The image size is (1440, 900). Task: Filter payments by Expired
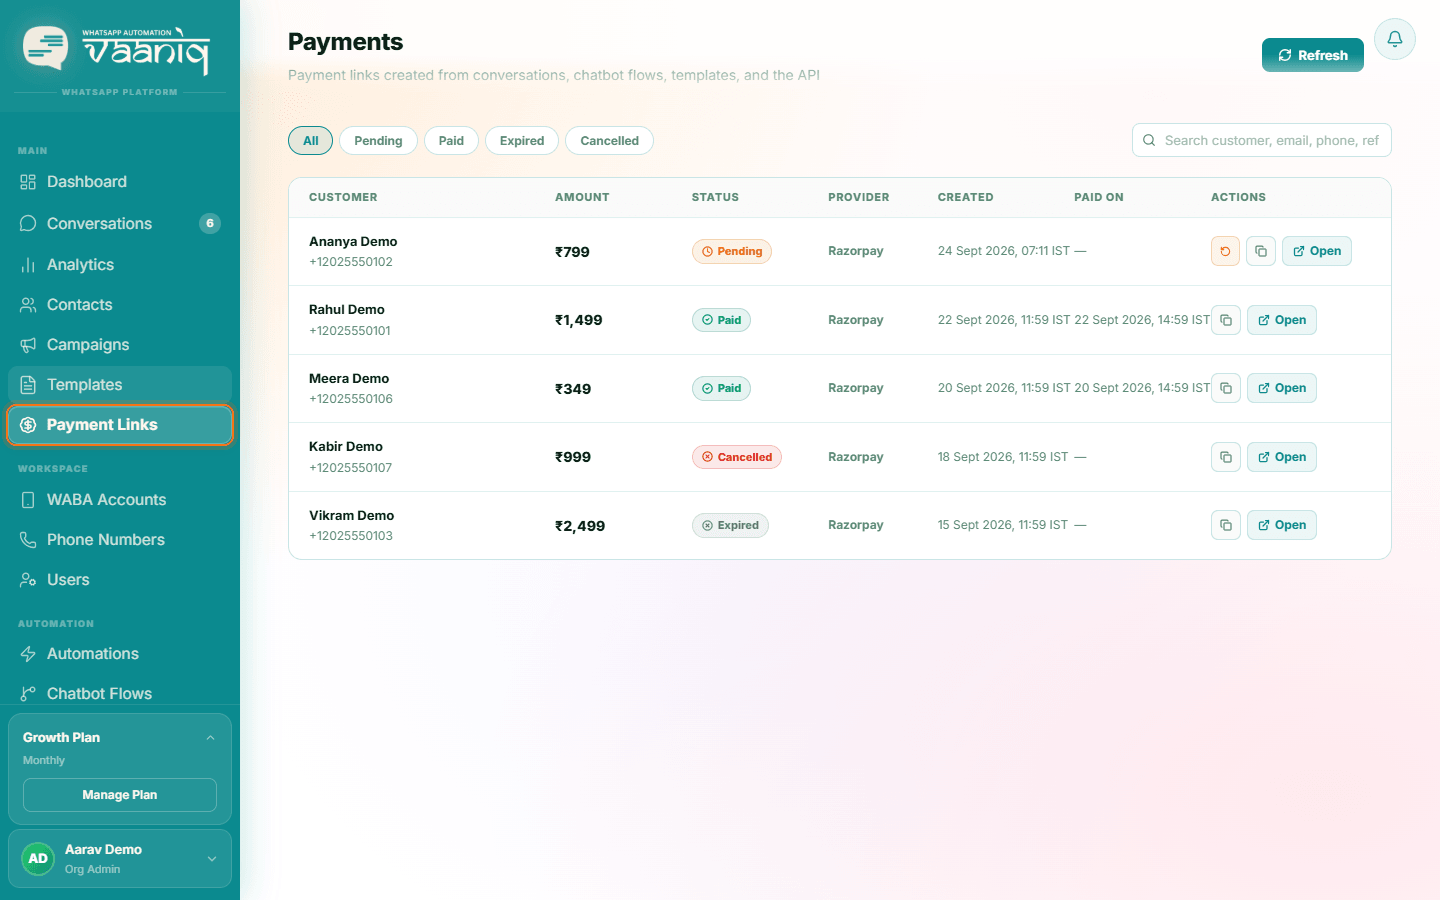pos(522,141)
